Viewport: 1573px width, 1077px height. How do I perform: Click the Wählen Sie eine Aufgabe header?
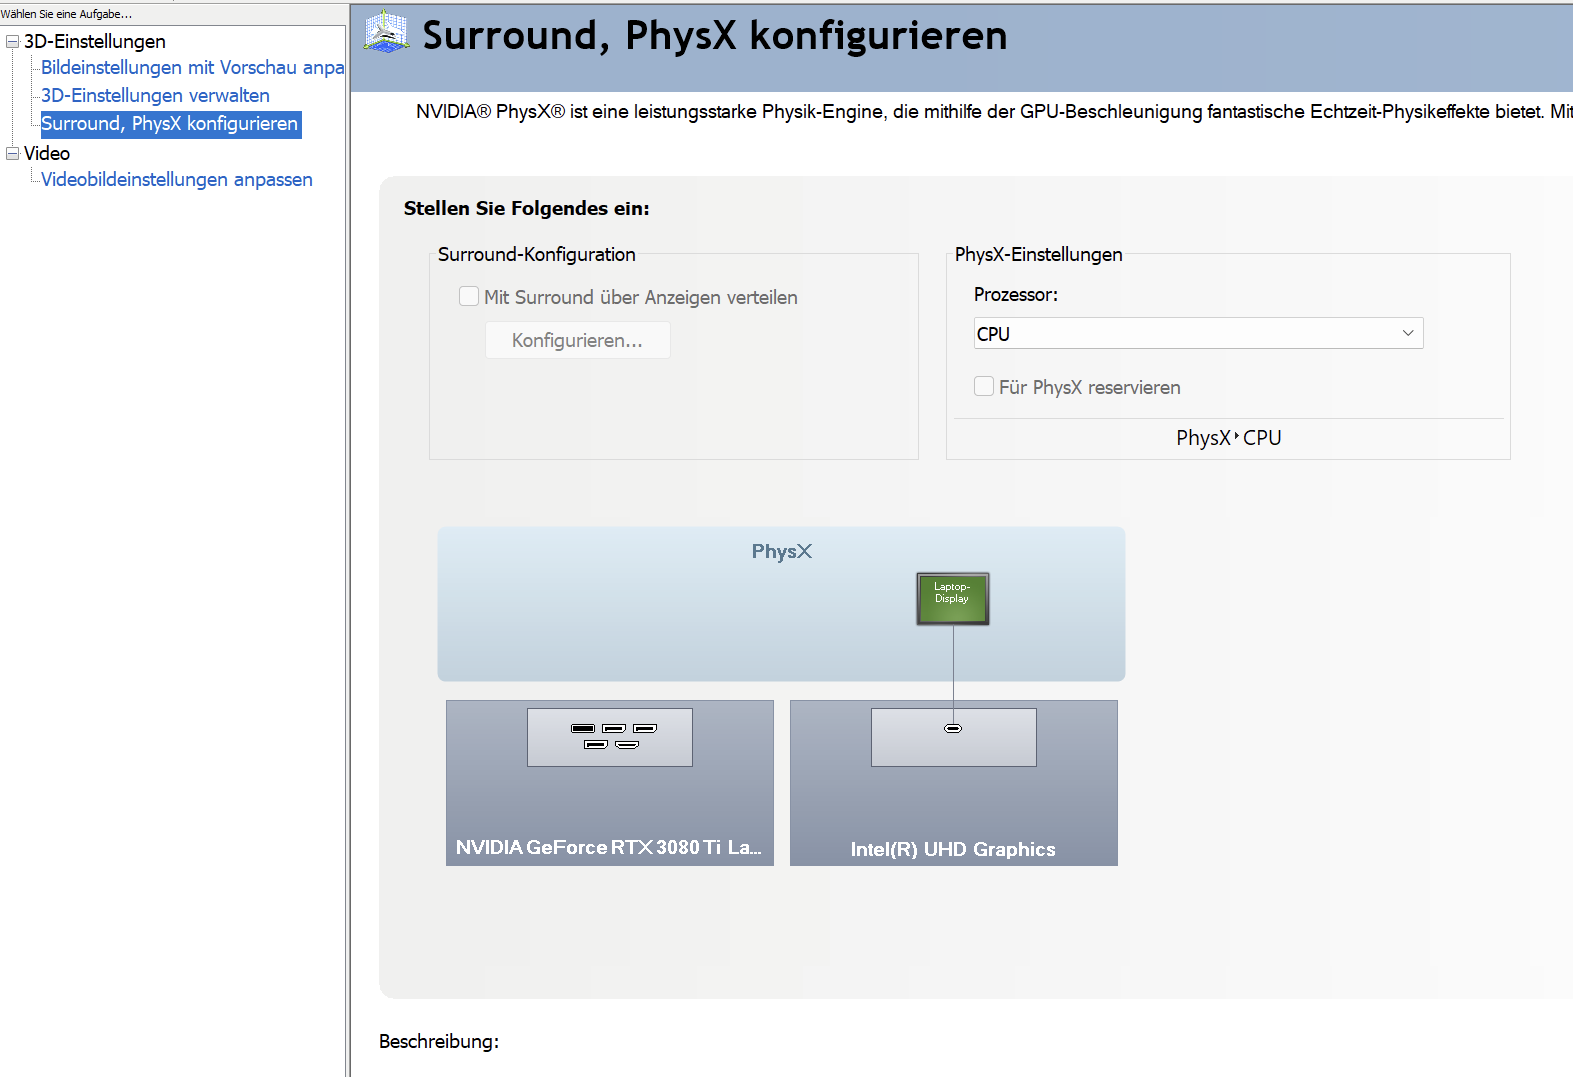66,14
